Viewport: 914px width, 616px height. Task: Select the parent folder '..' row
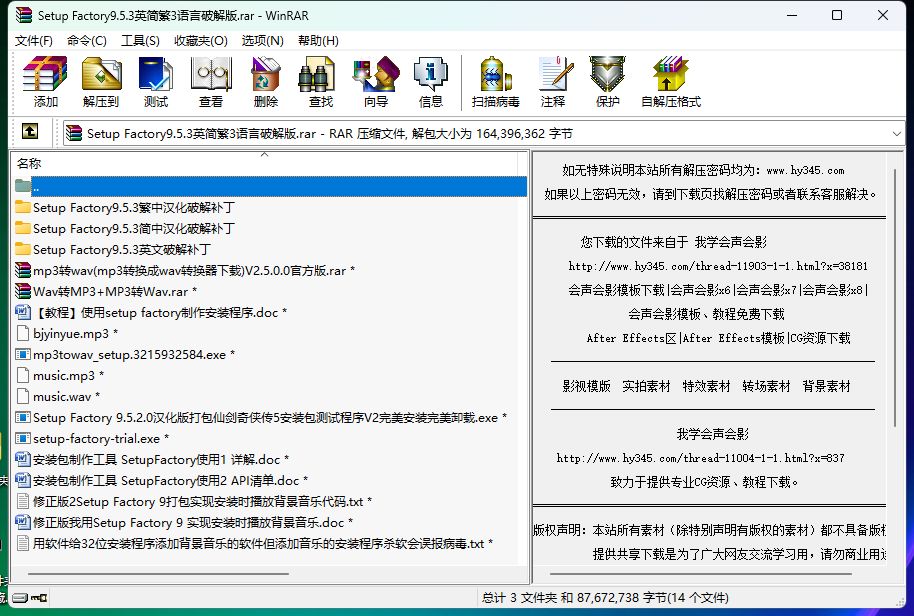270,186
